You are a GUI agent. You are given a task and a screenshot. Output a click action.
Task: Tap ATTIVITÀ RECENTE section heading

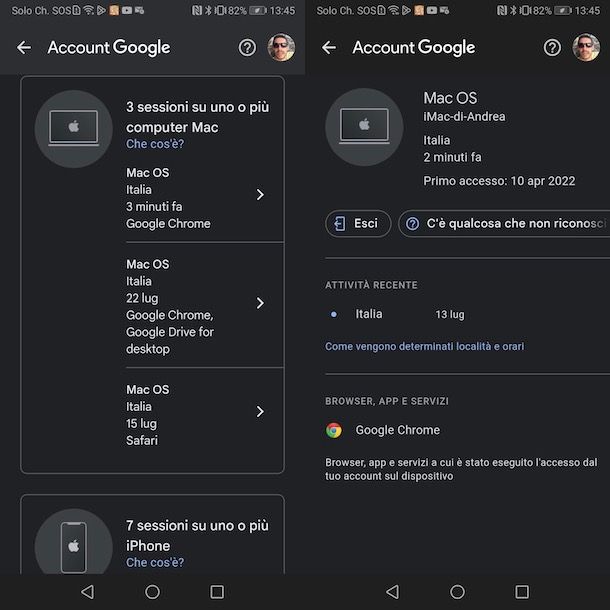[371, 285]
